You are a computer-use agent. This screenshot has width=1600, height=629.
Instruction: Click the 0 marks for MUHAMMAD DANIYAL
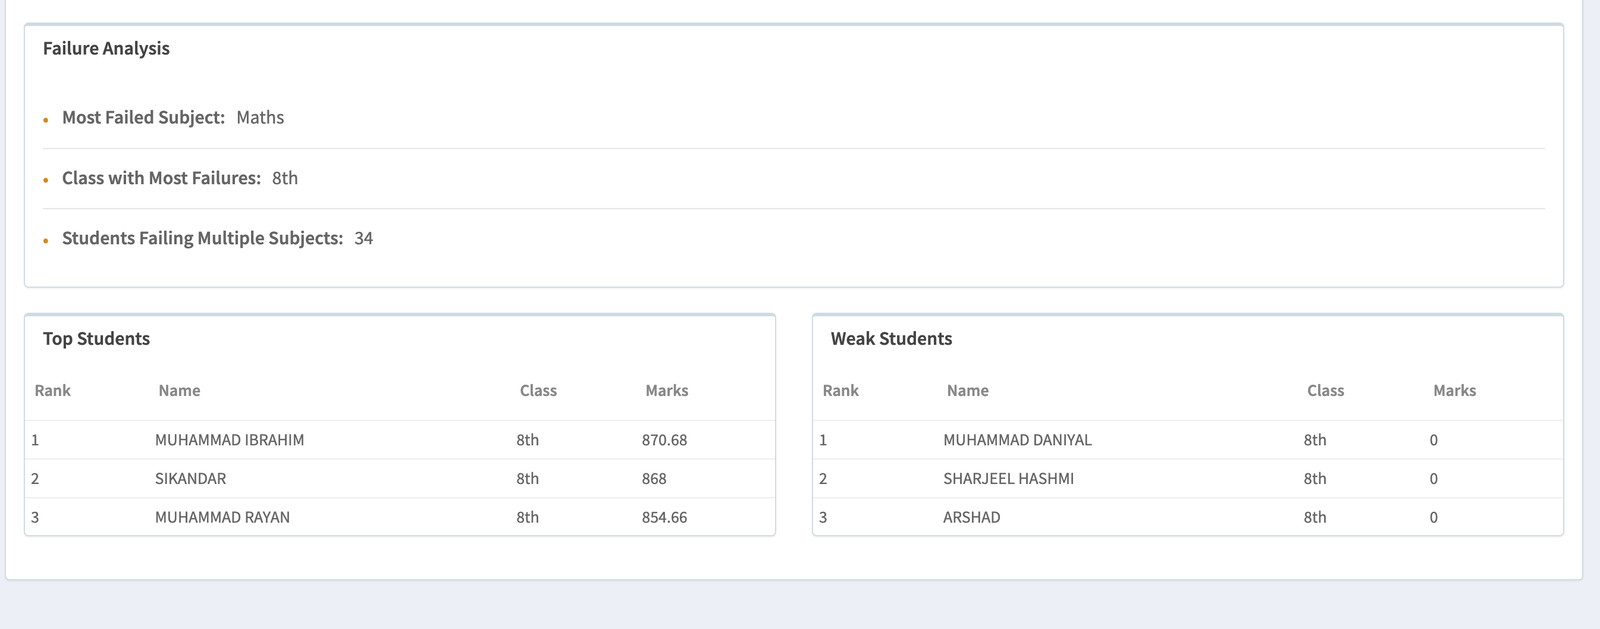pyautogui.click(x=1434, y=440)
